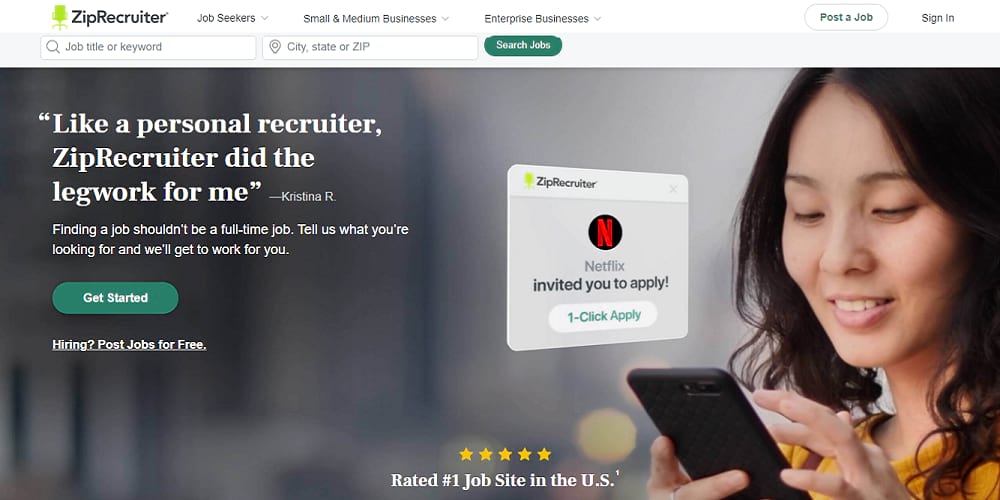Click the Netflix logo in popup card

[x=605, y=232]
